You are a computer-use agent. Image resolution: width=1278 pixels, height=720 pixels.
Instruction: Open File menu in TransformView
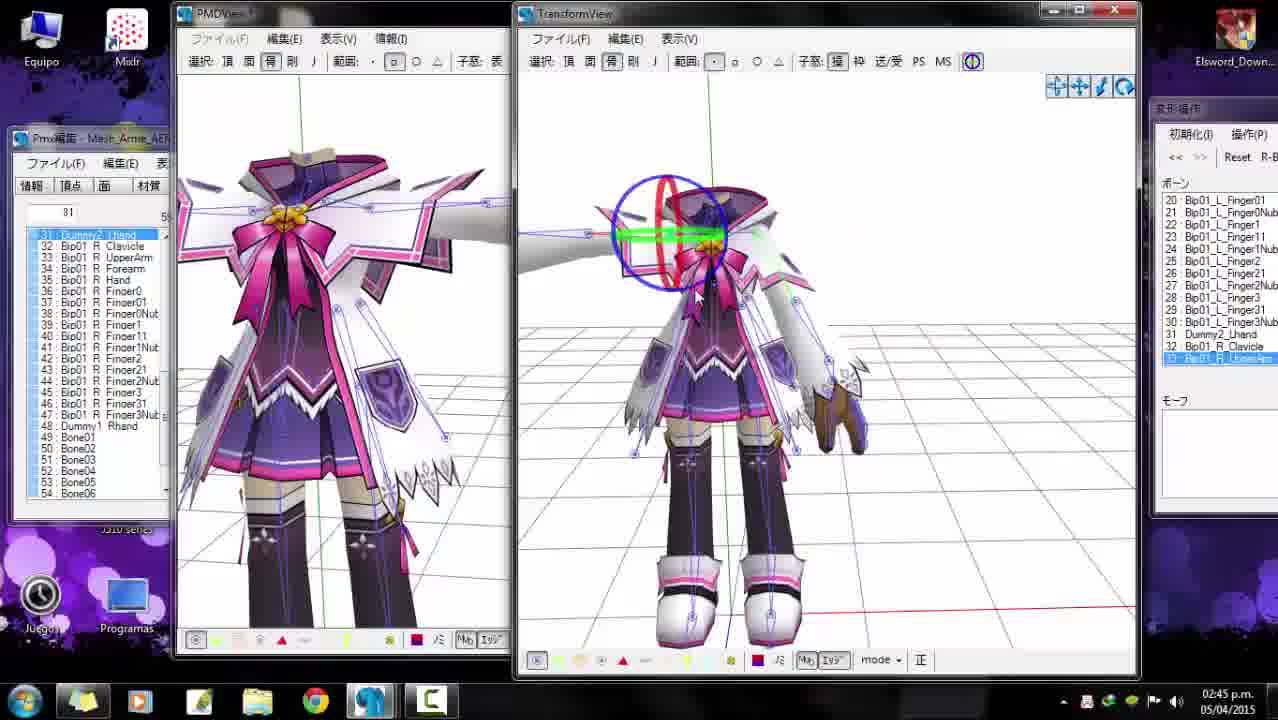[x=560, y=39]
